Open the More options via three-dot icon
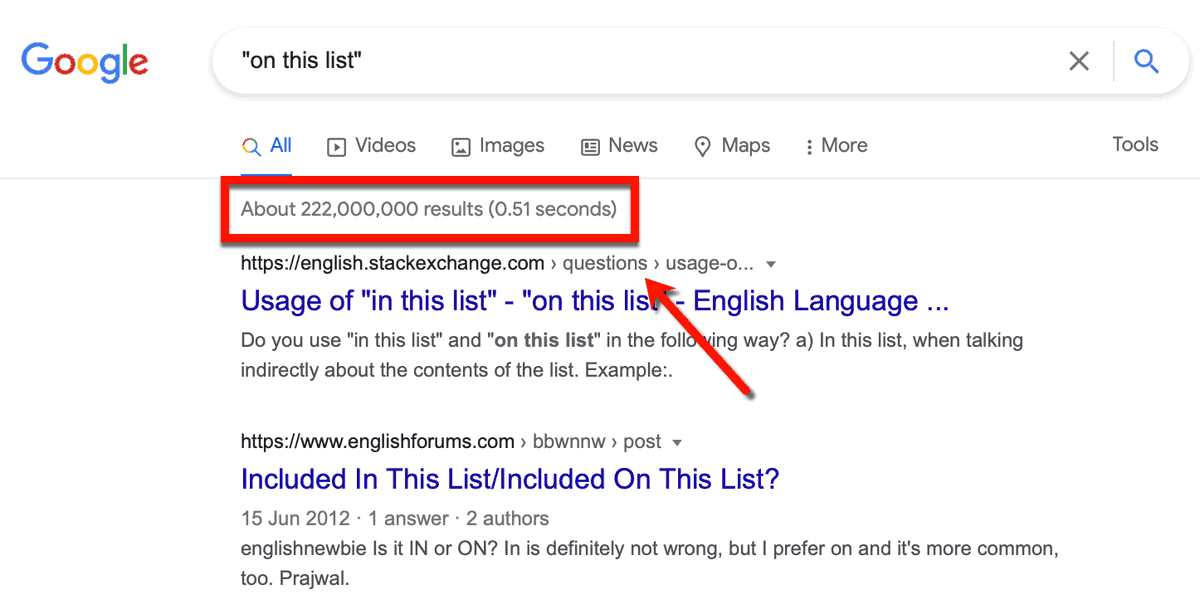This screenshot has width=1200, height=609. coord(808,146)
